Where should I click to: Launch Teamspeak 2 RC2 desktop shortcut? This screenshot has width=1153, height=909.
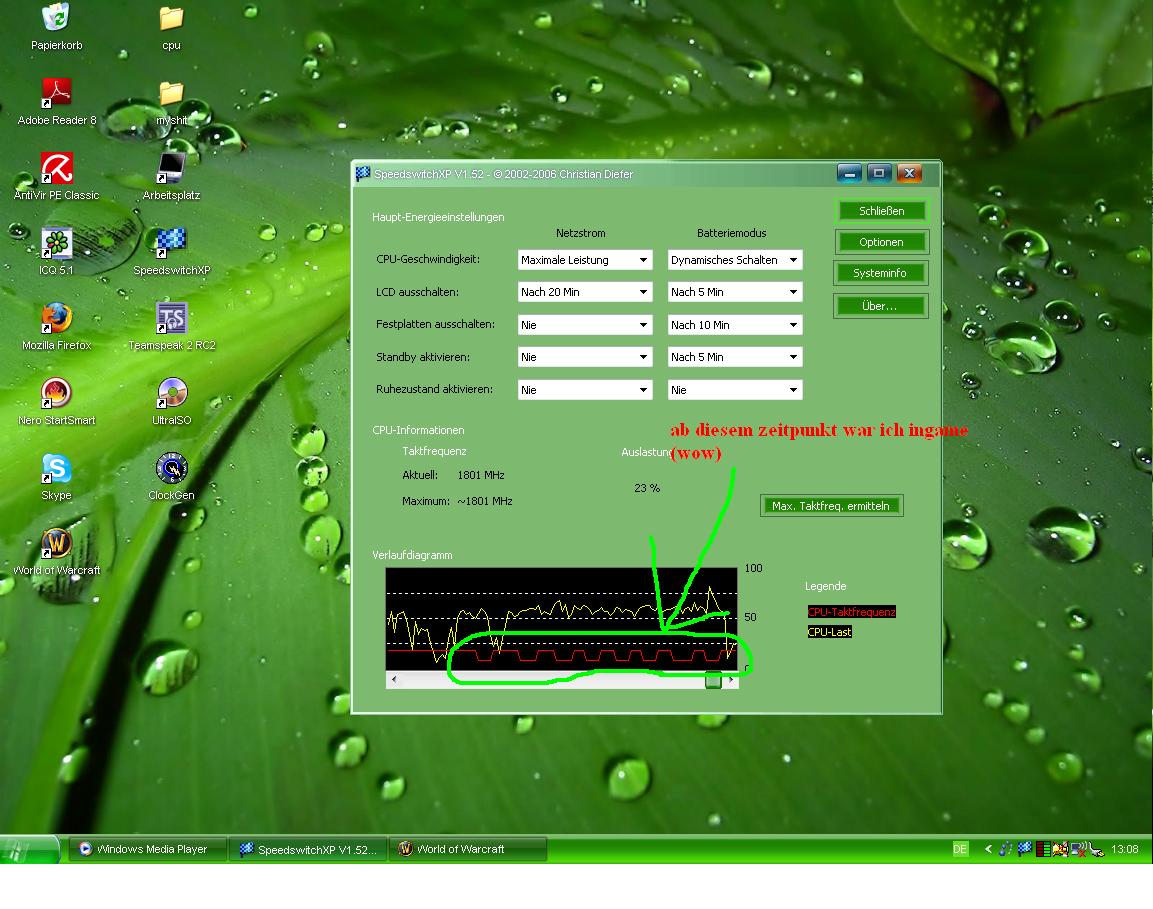(x=171, y=327)
